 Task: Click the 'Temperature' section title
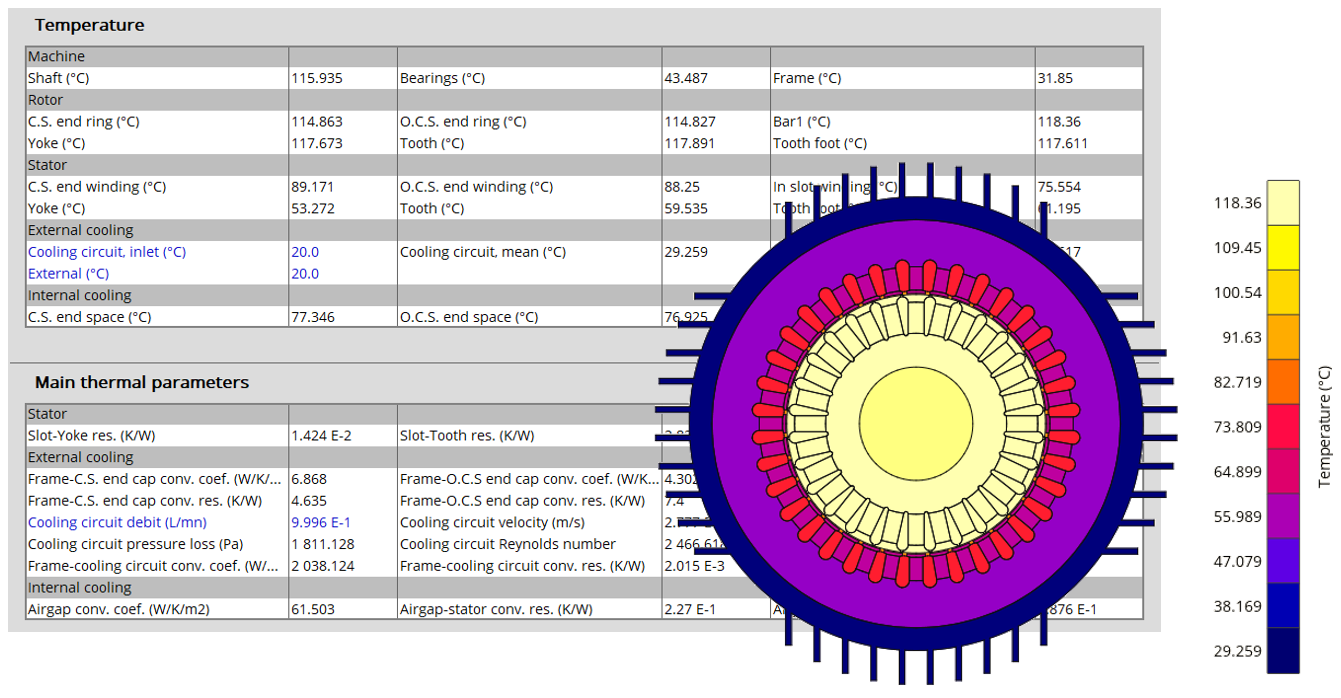[x=89, y=25]
